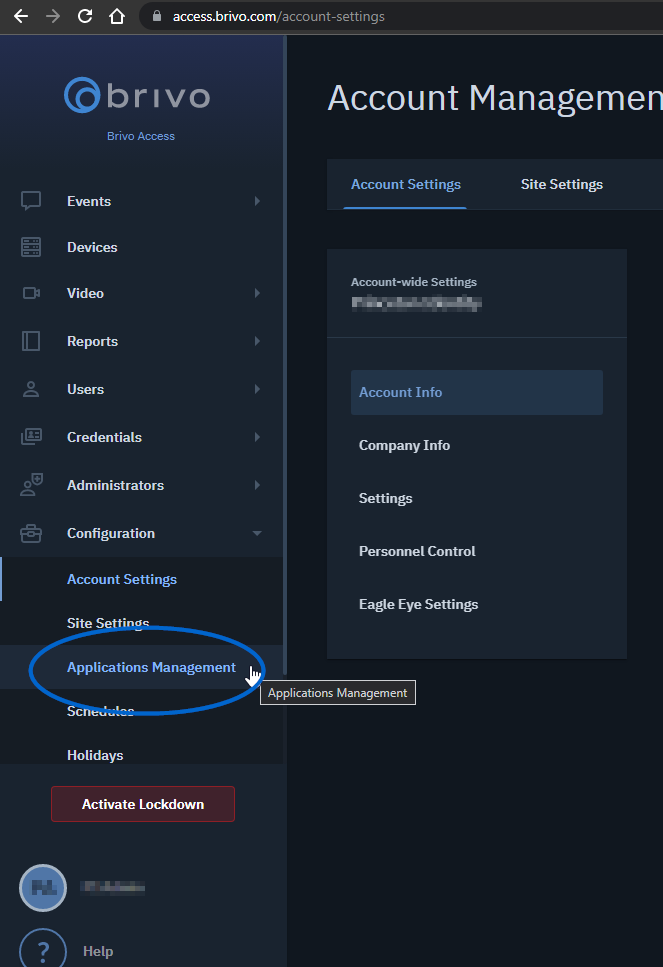
Task: Click the Administrators label in sidebar
Action: click(115, 485)
